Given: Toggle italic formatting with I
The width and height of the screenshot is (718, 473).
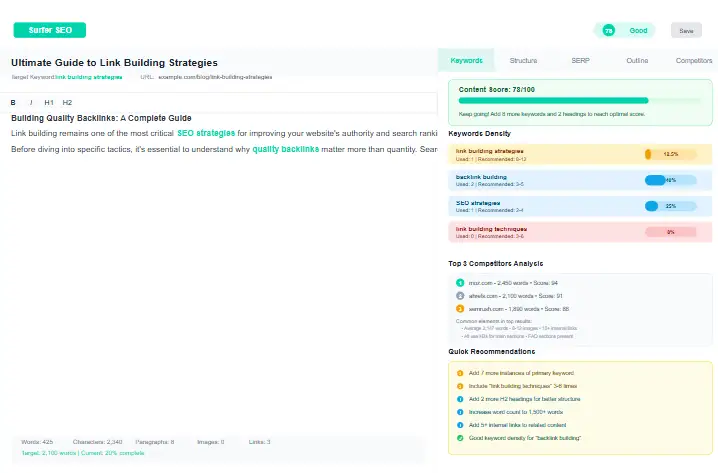Looking at the screenshot, I should [x=31, y=103].
